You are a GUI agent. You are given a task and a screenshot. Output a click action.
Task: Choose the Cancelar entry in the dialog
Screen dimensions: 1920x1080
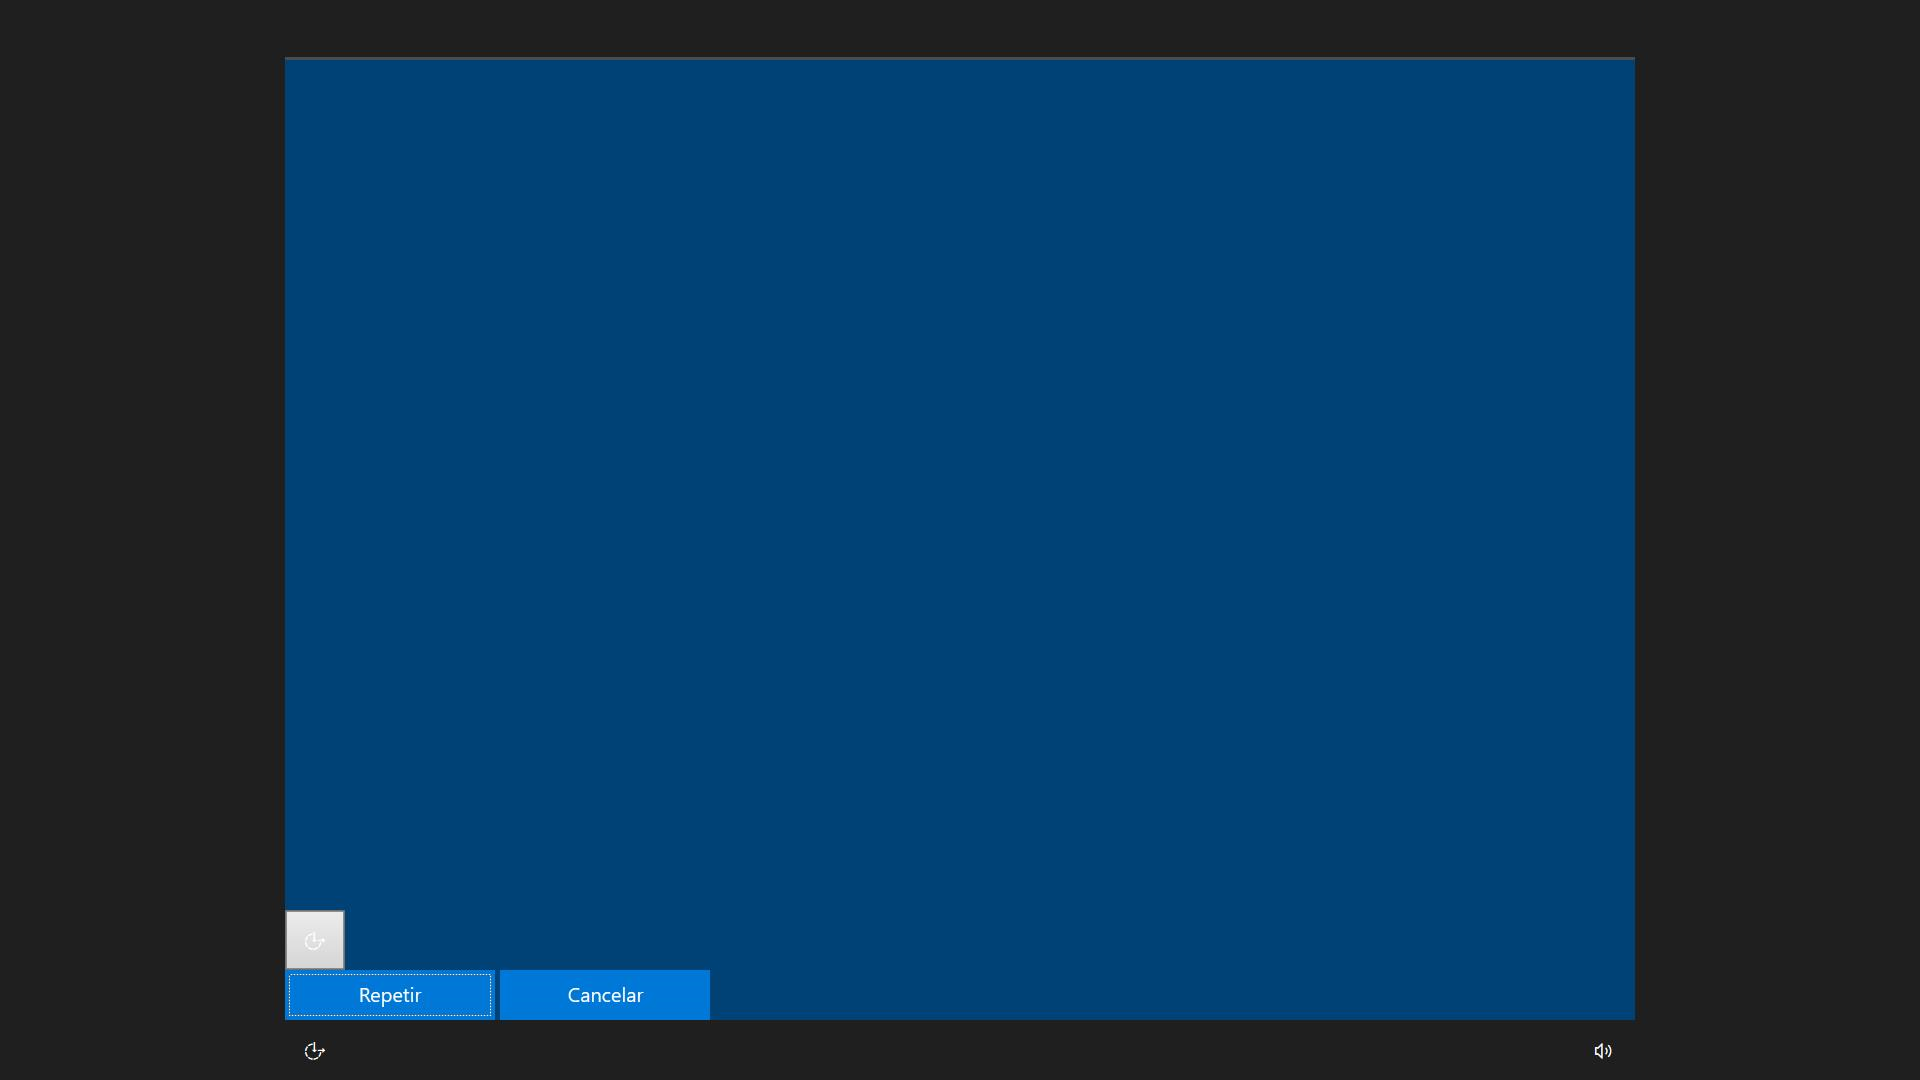click(604, 995)
